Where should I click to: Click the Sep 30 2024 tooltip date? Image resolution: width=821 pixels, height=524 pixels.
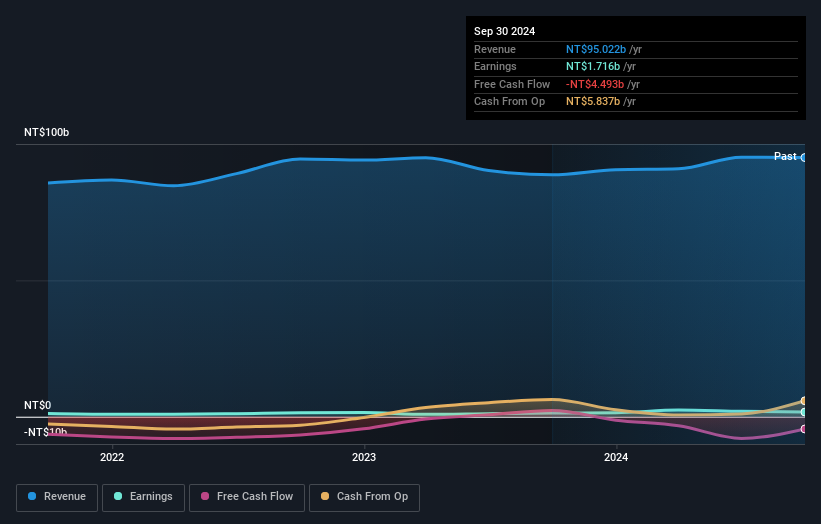click(x=504, y=31)
